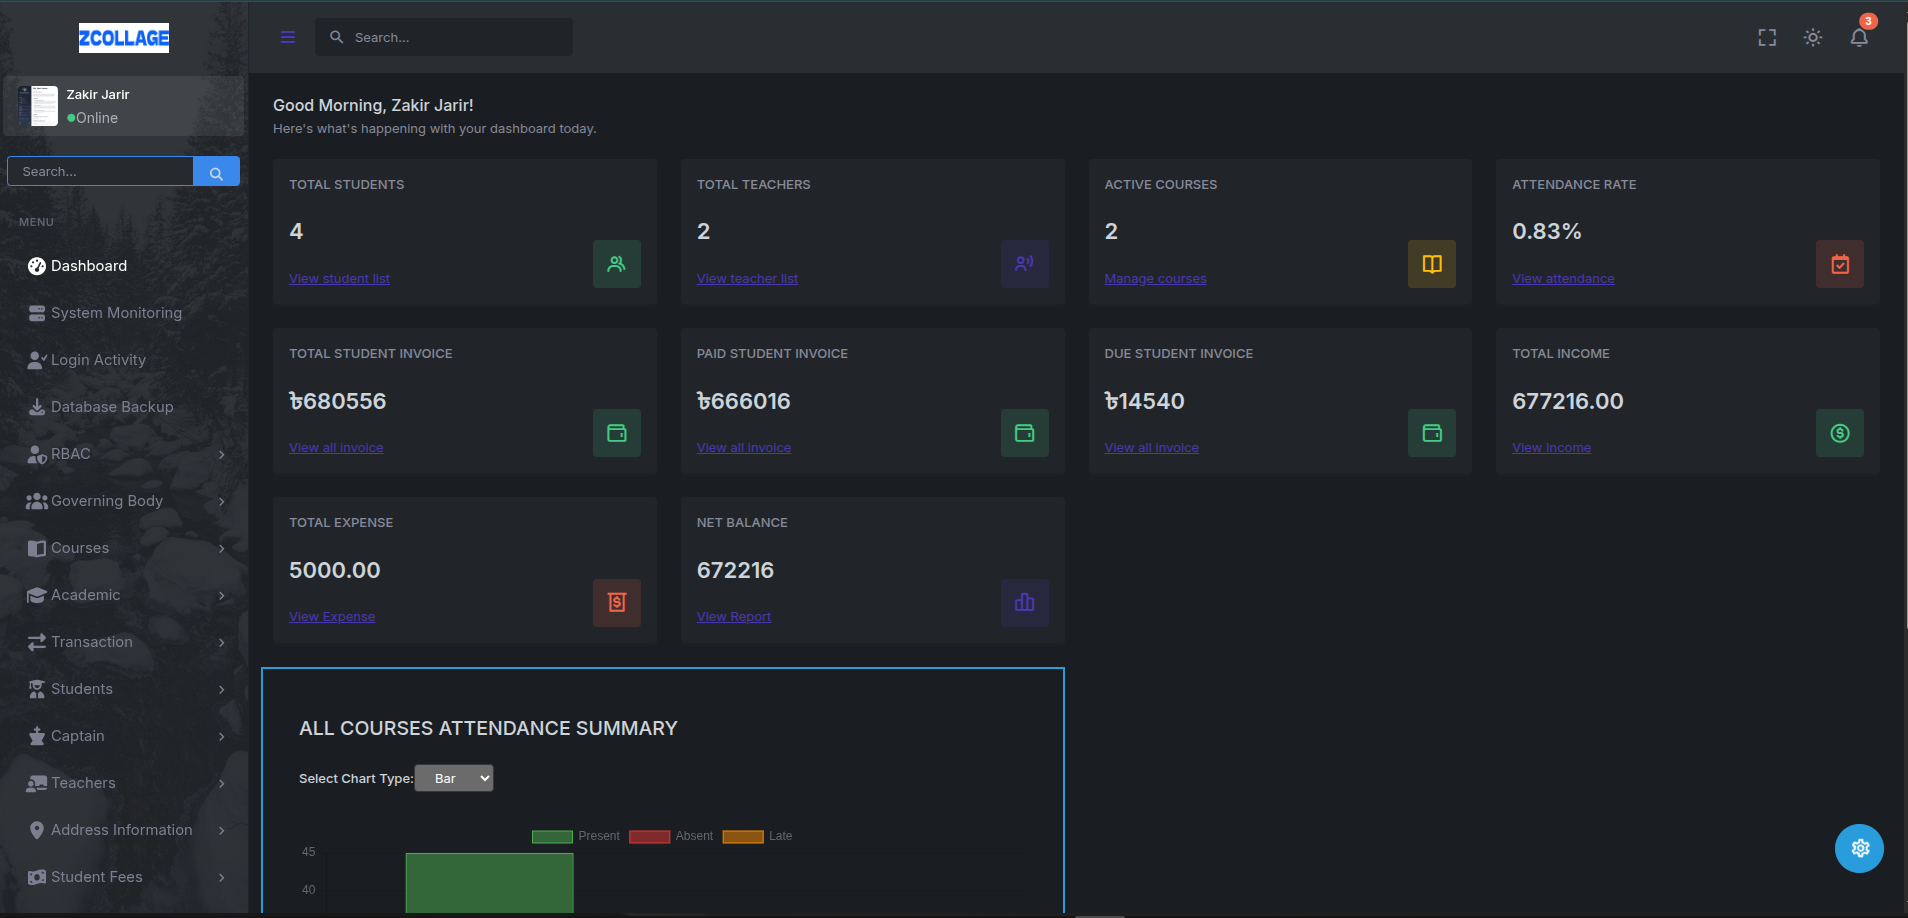Click the blue sidebar search button
The width and height of the screenshot is (1908, 918).
[216, 172]
